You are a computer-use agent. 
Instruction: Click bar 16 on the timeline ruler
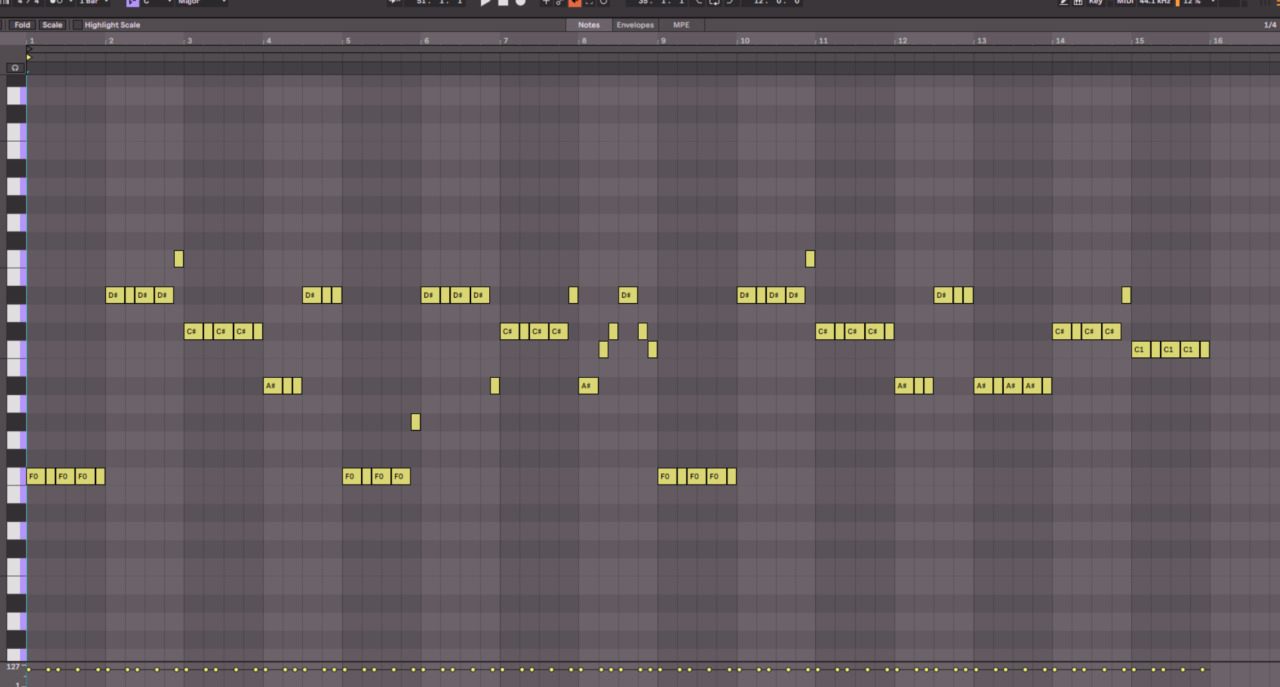click(x=1218, y=41)
